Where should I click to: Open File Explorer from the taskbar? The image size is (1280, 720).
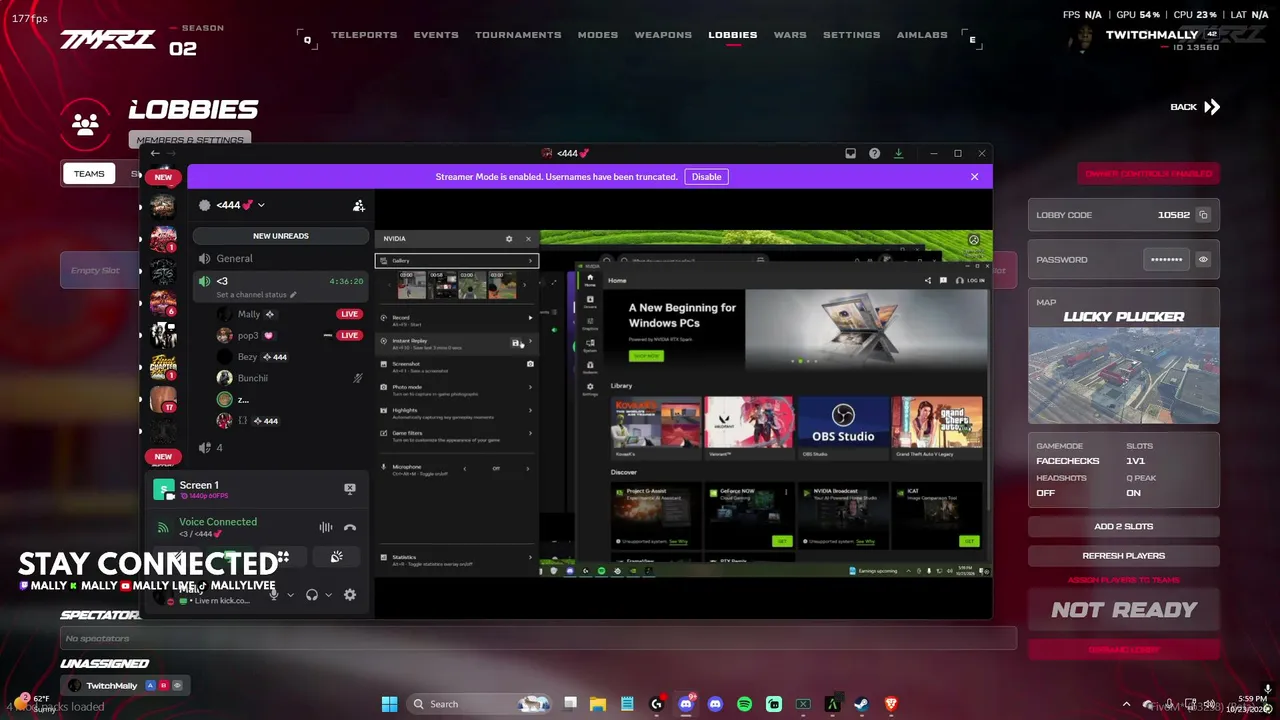point(598,704)
